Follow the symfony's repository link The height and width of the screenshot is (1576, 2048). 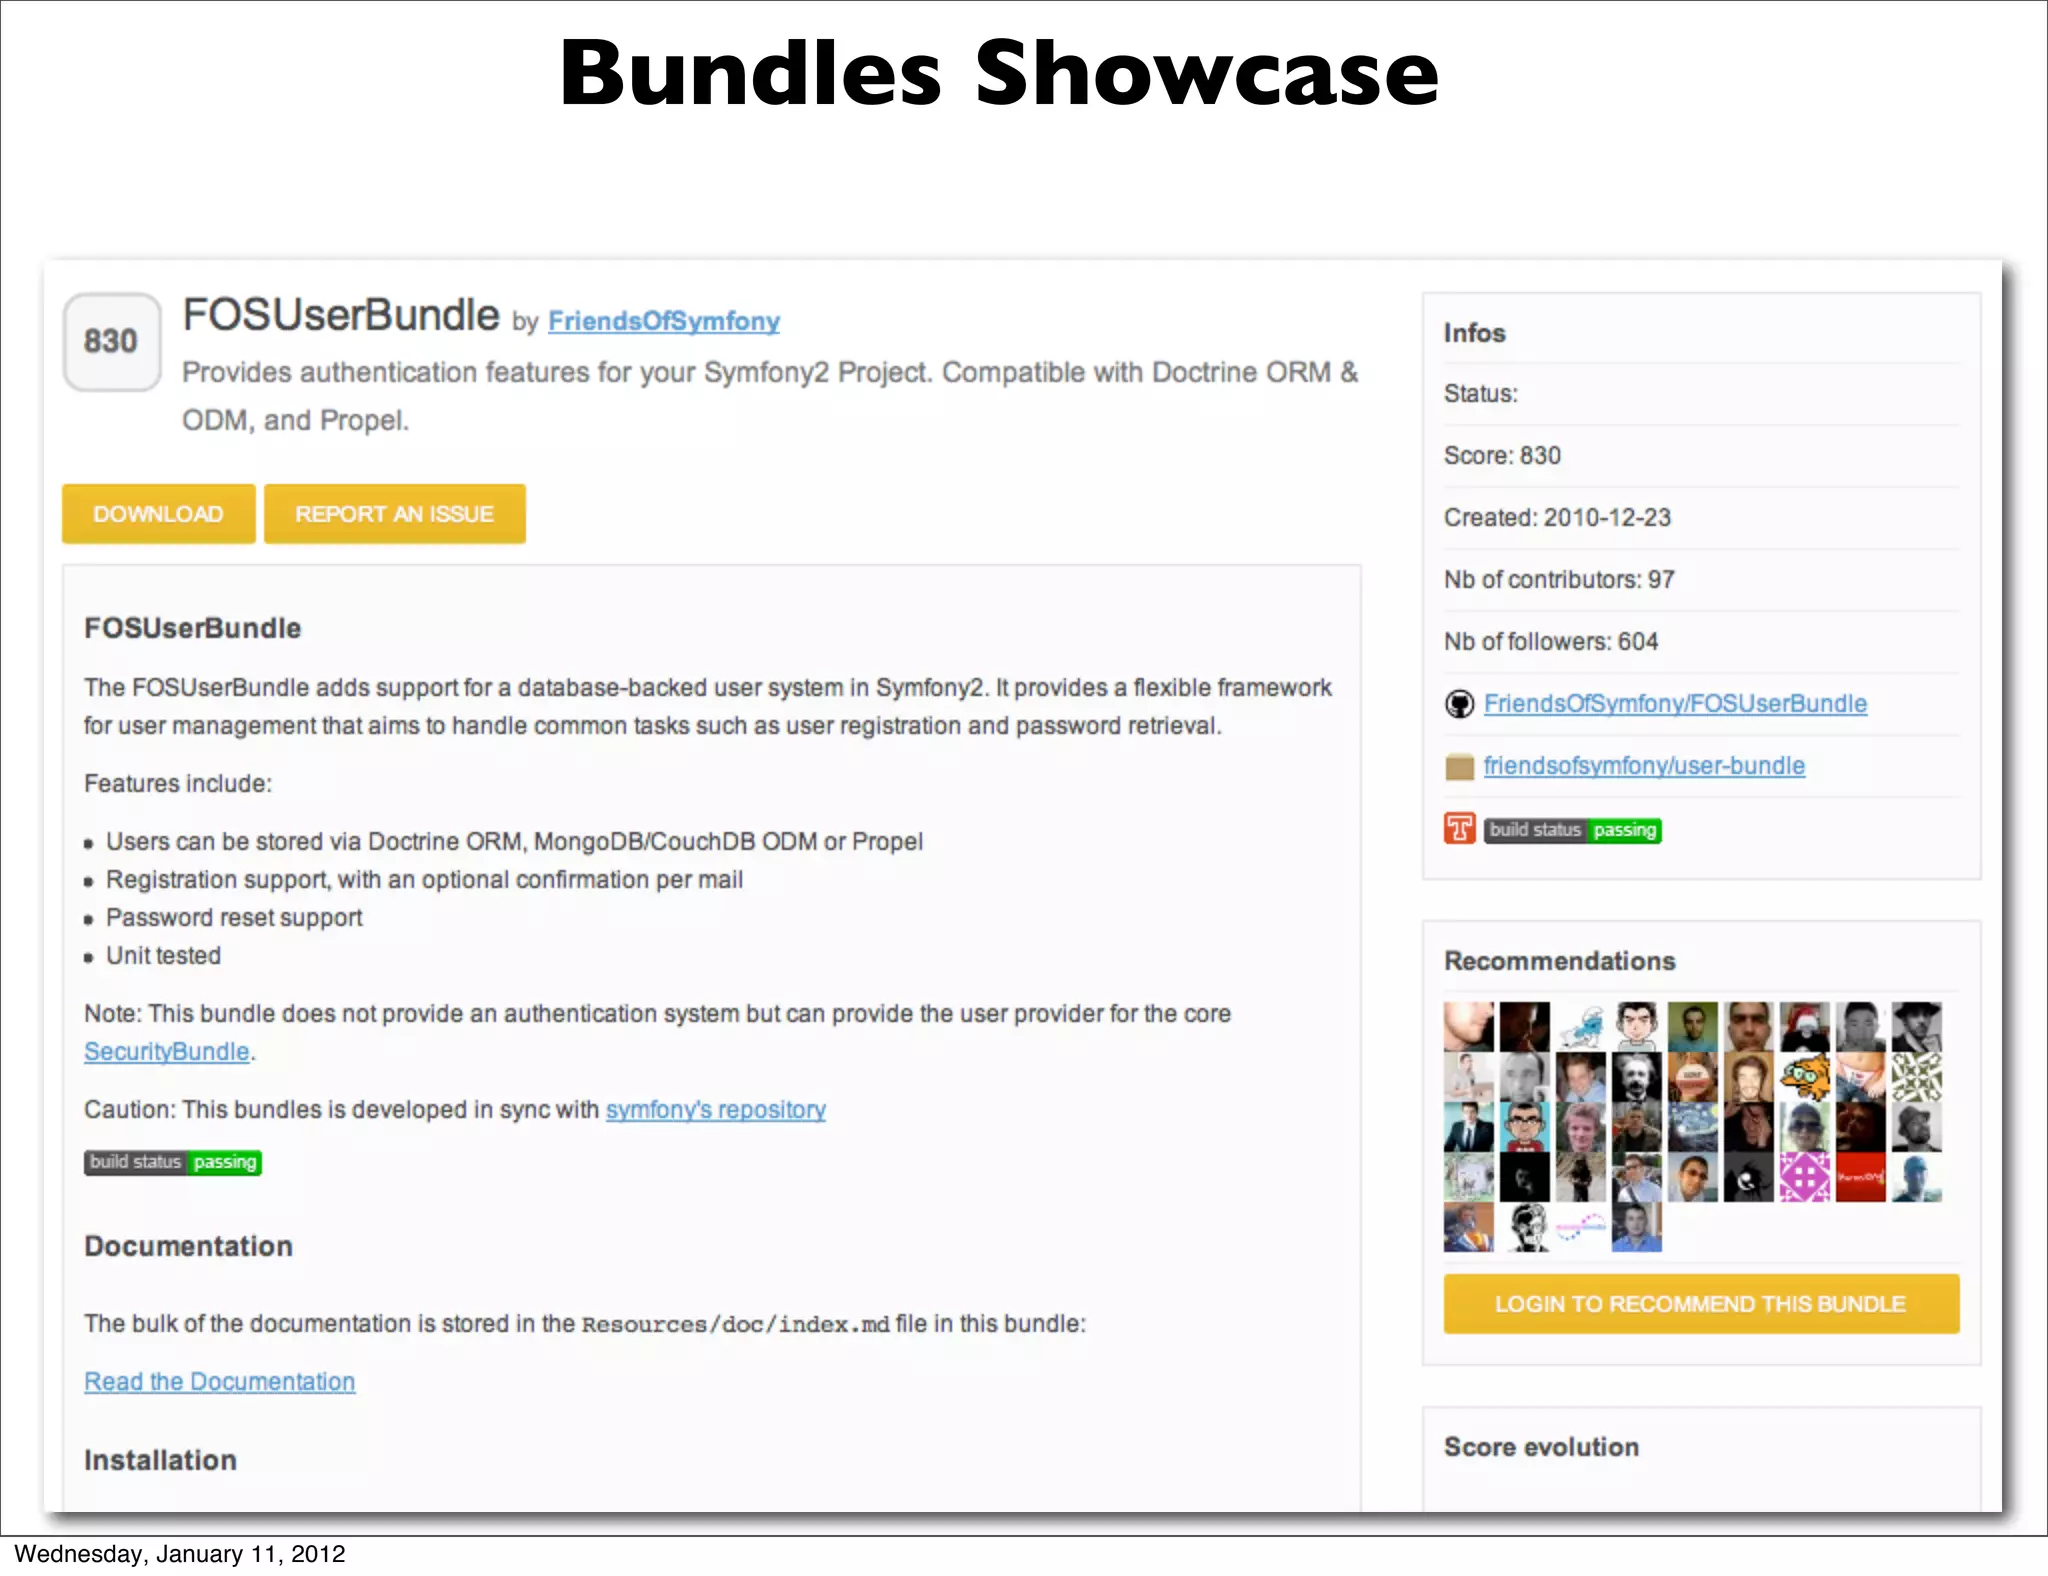(x=716, y=1110)
